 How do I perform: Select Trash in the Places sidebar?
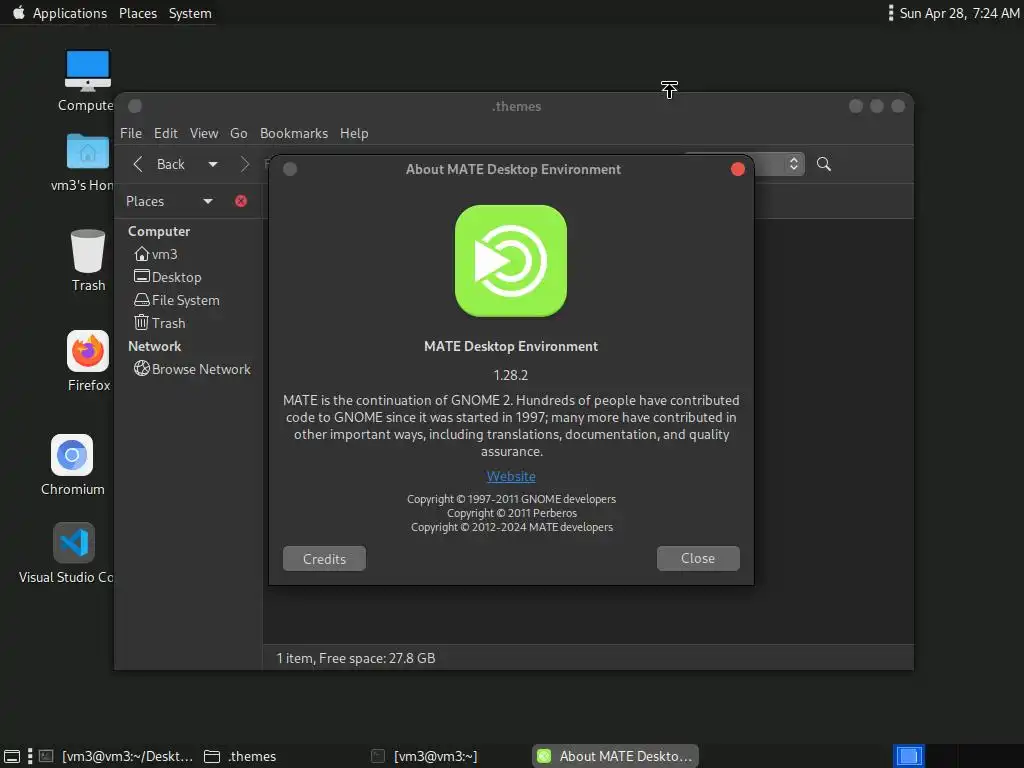159,323
